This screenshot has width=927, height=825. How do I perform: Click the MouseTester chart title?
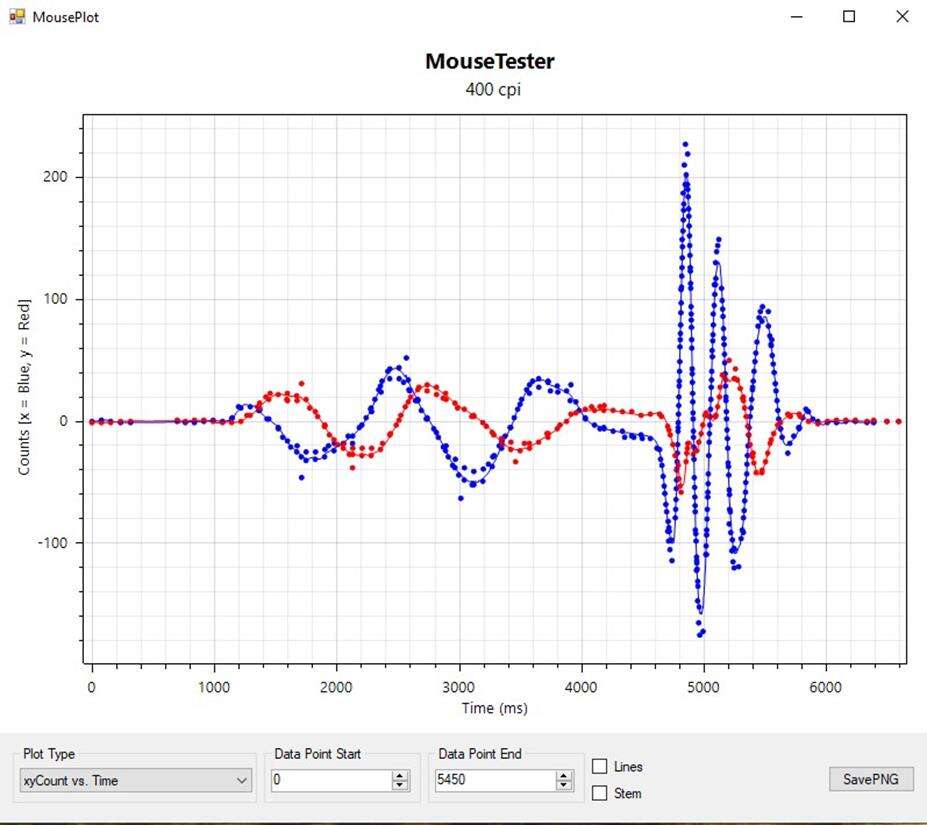pos(489,61)
